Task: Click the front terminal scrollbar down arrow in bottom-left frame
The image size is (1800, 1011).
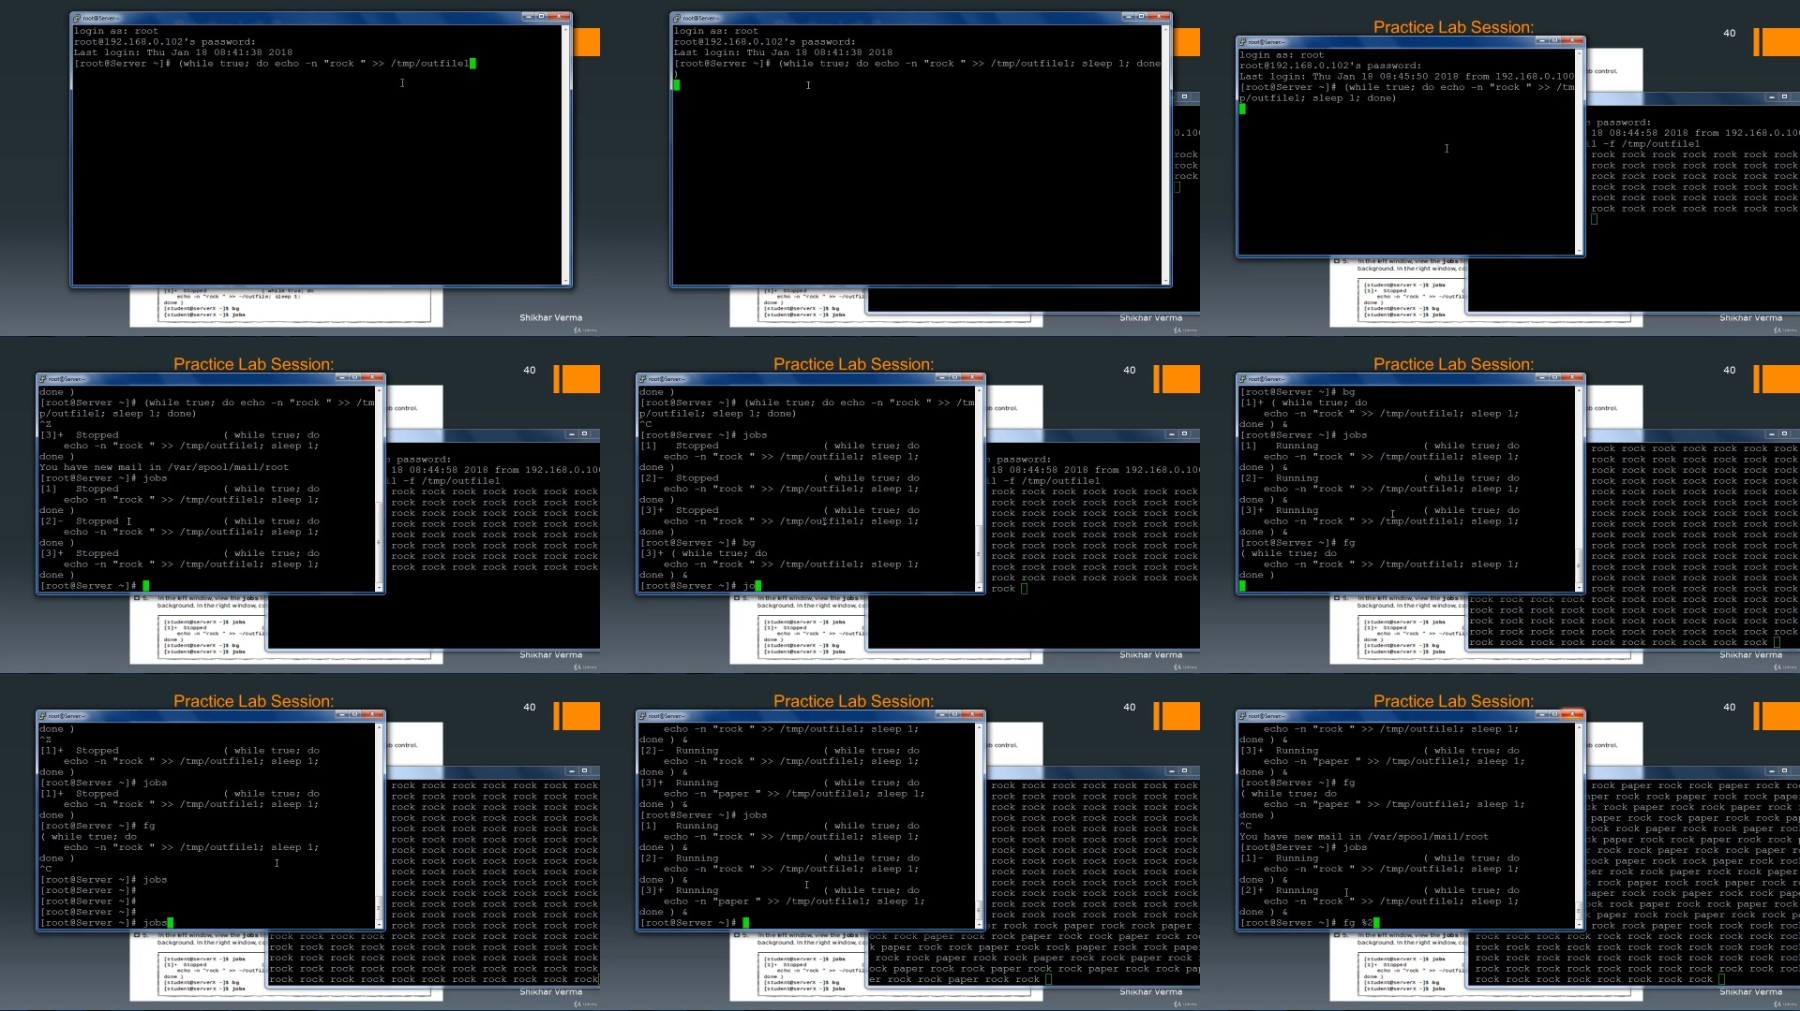Action: (x=380, y=925)
